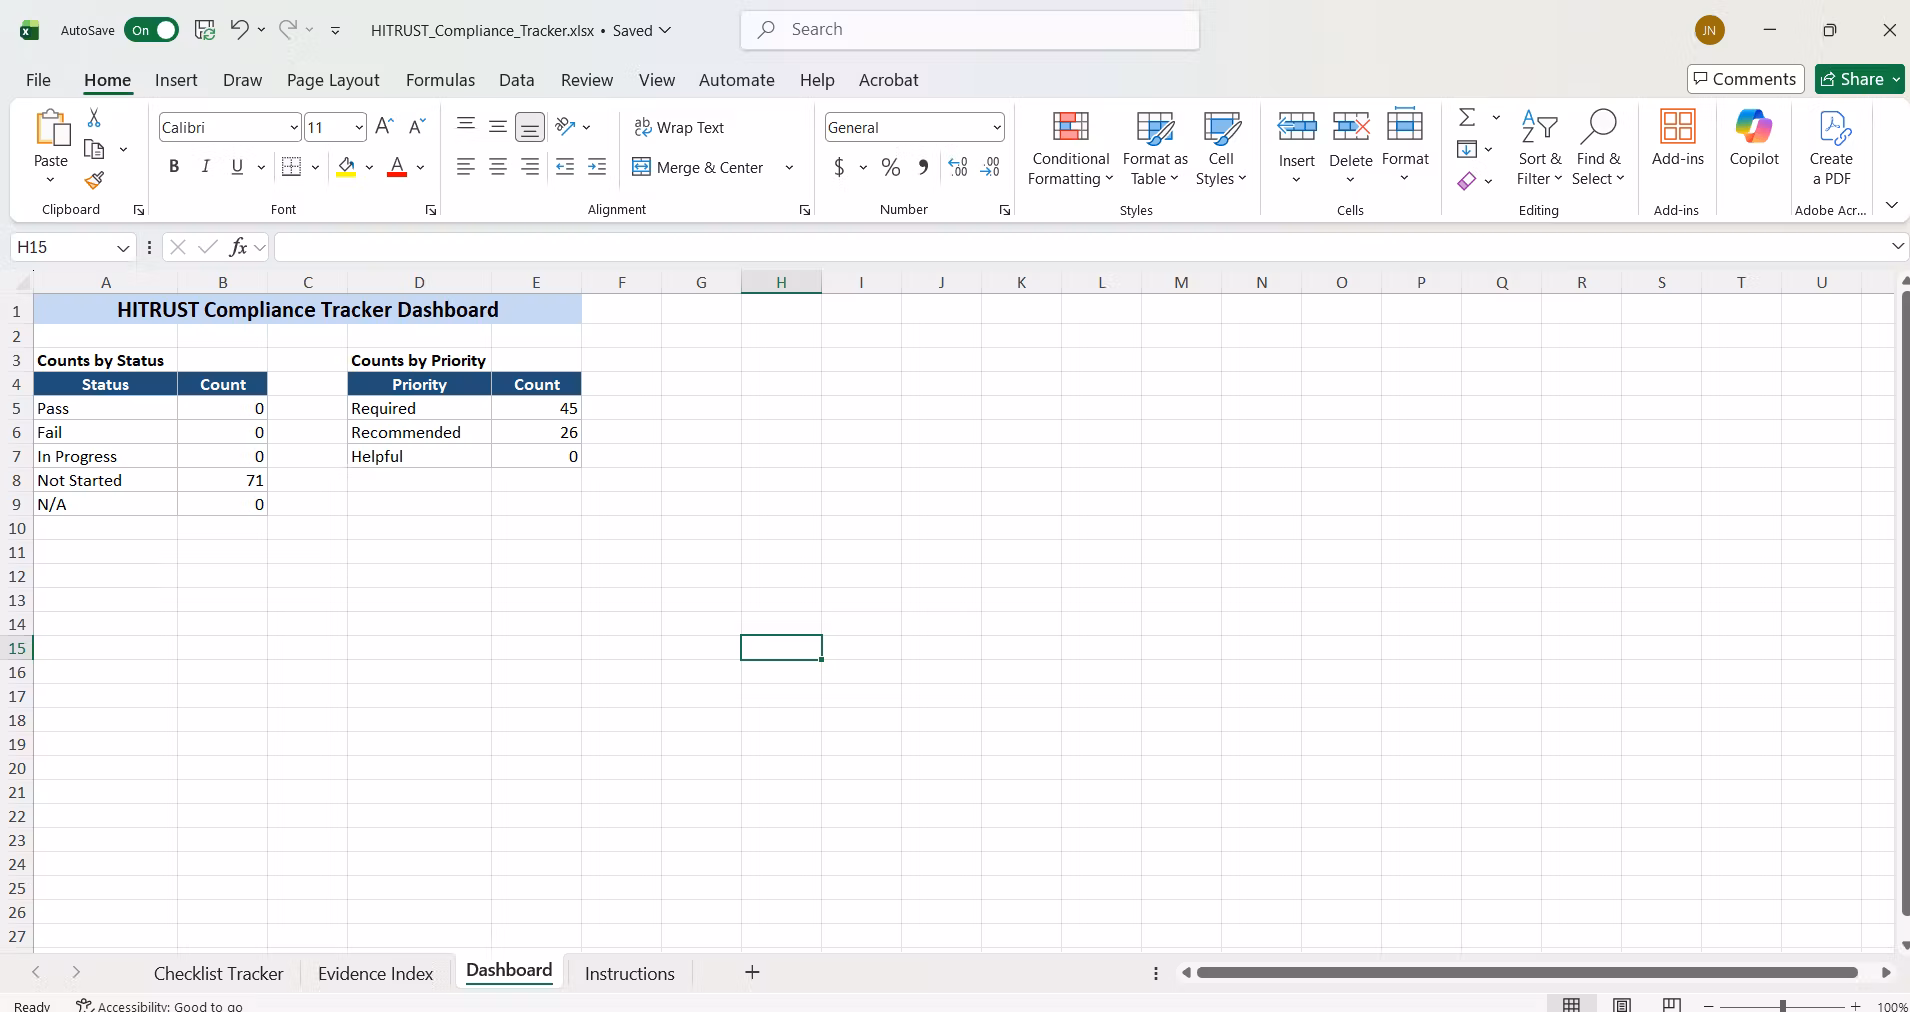Click the AutoSum sigma icon
The image size is (1910, 1012).
[1467, 117]
